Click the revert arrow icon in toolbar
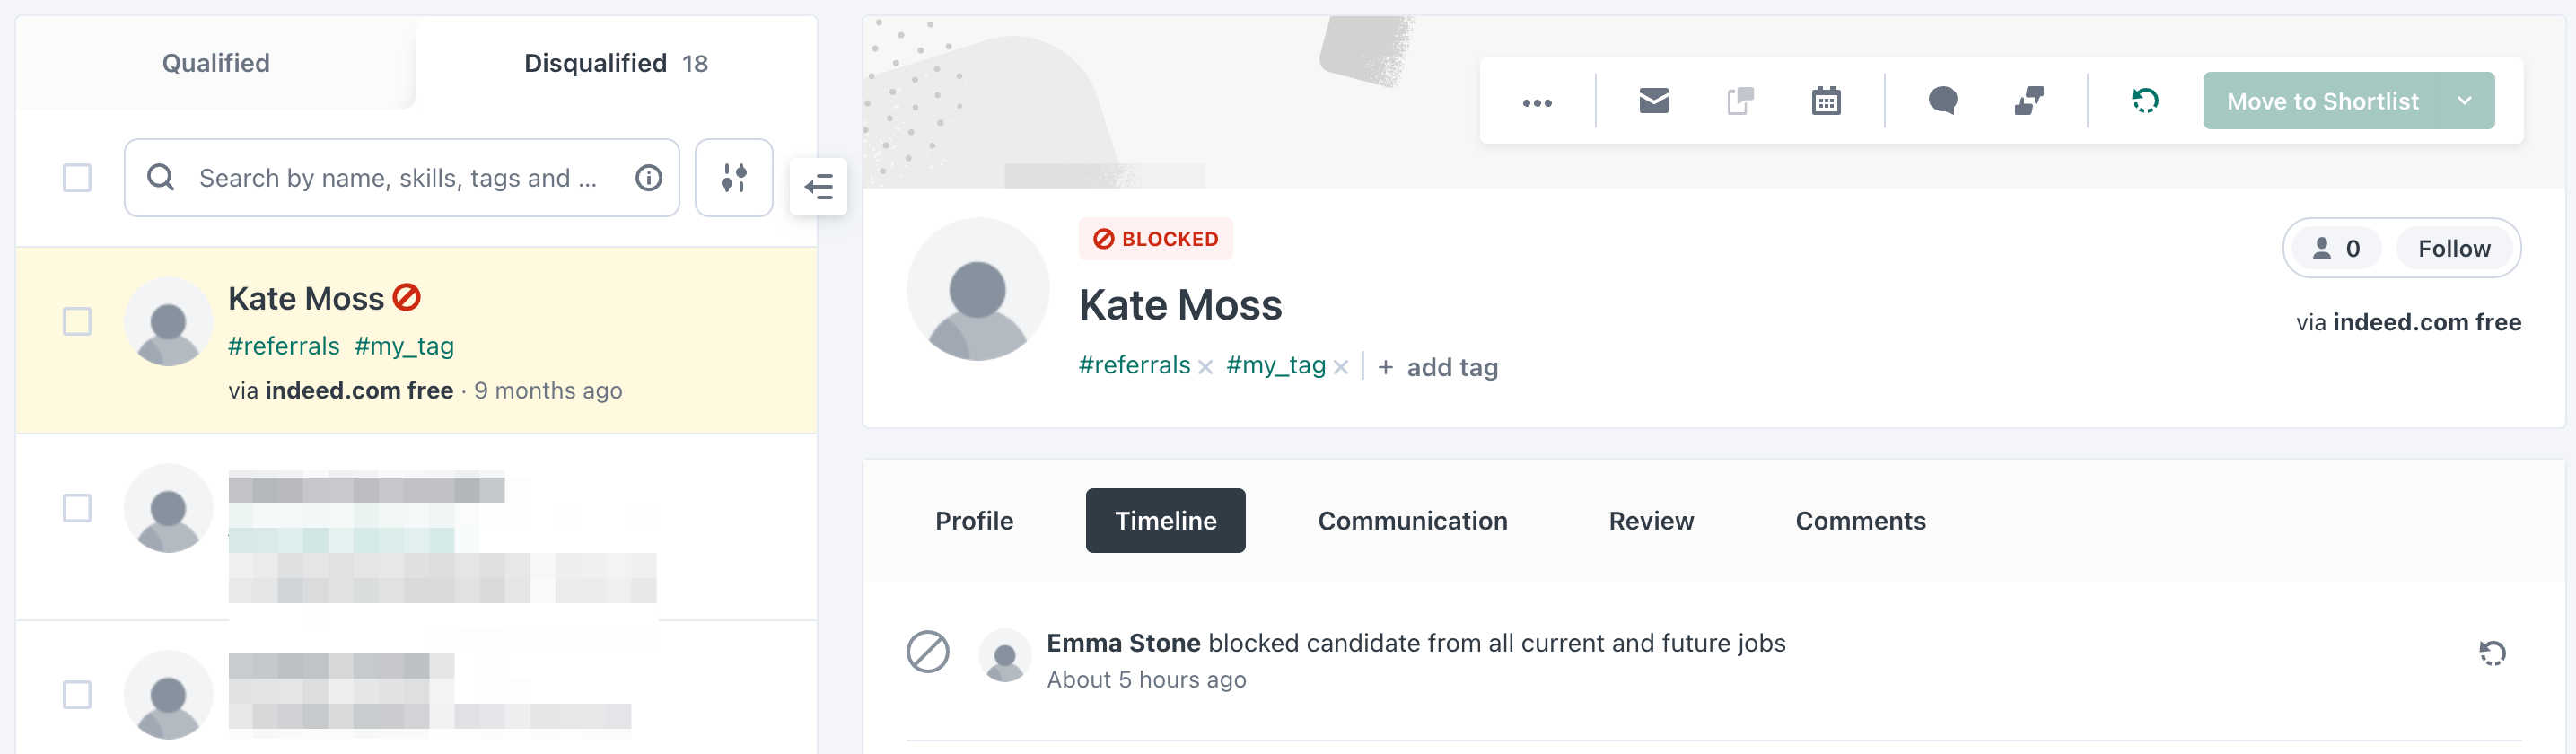The image size is (2576, 754). 2145,101
